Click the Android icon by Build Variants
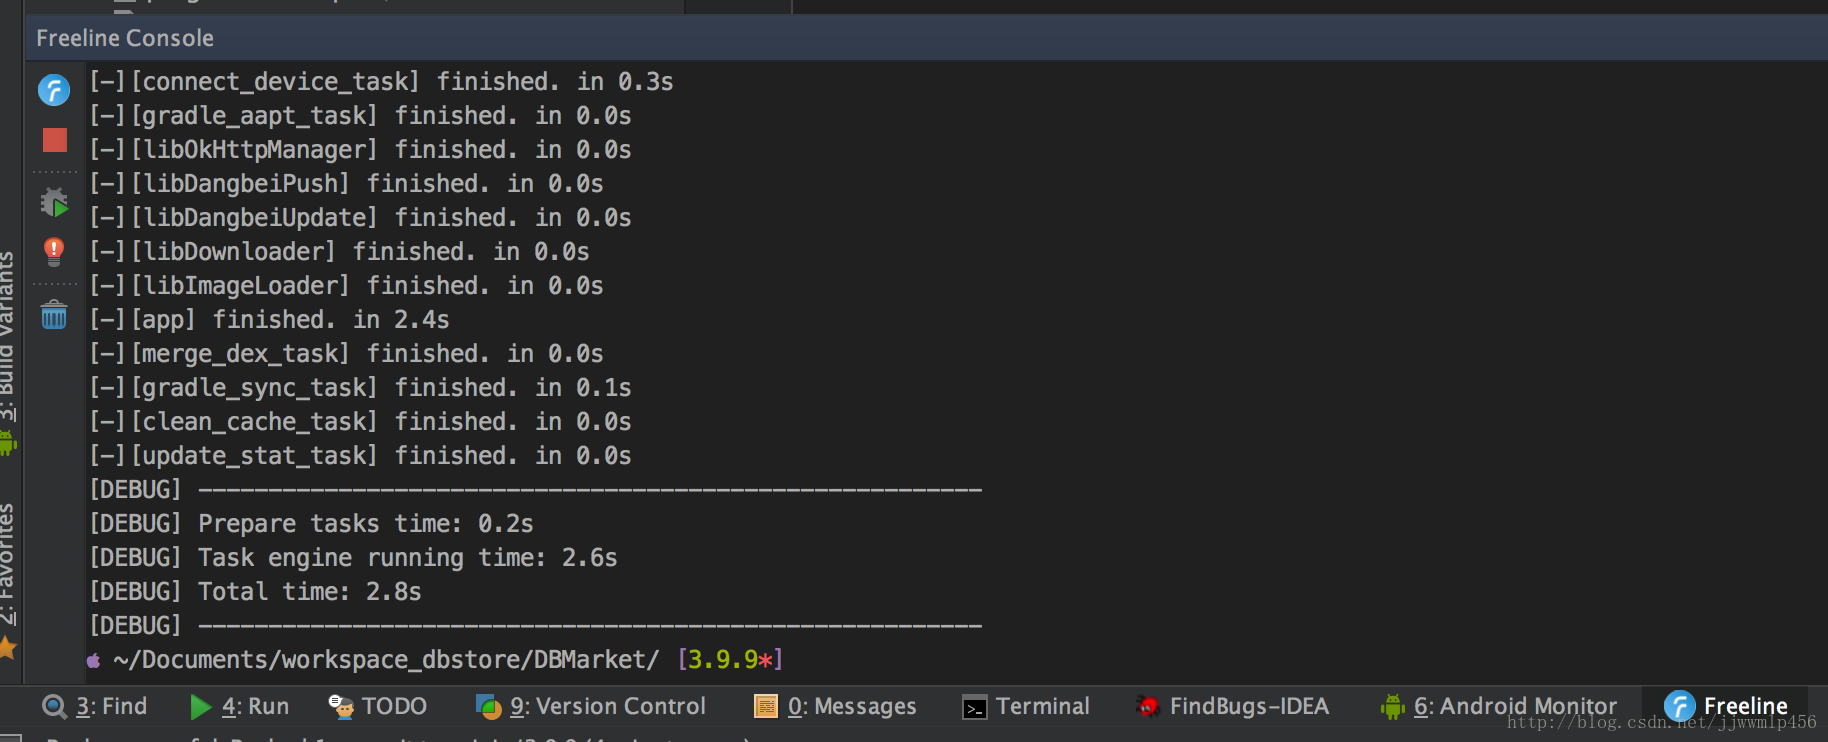Screen dimensions: 1828x742 coord(8,441)
